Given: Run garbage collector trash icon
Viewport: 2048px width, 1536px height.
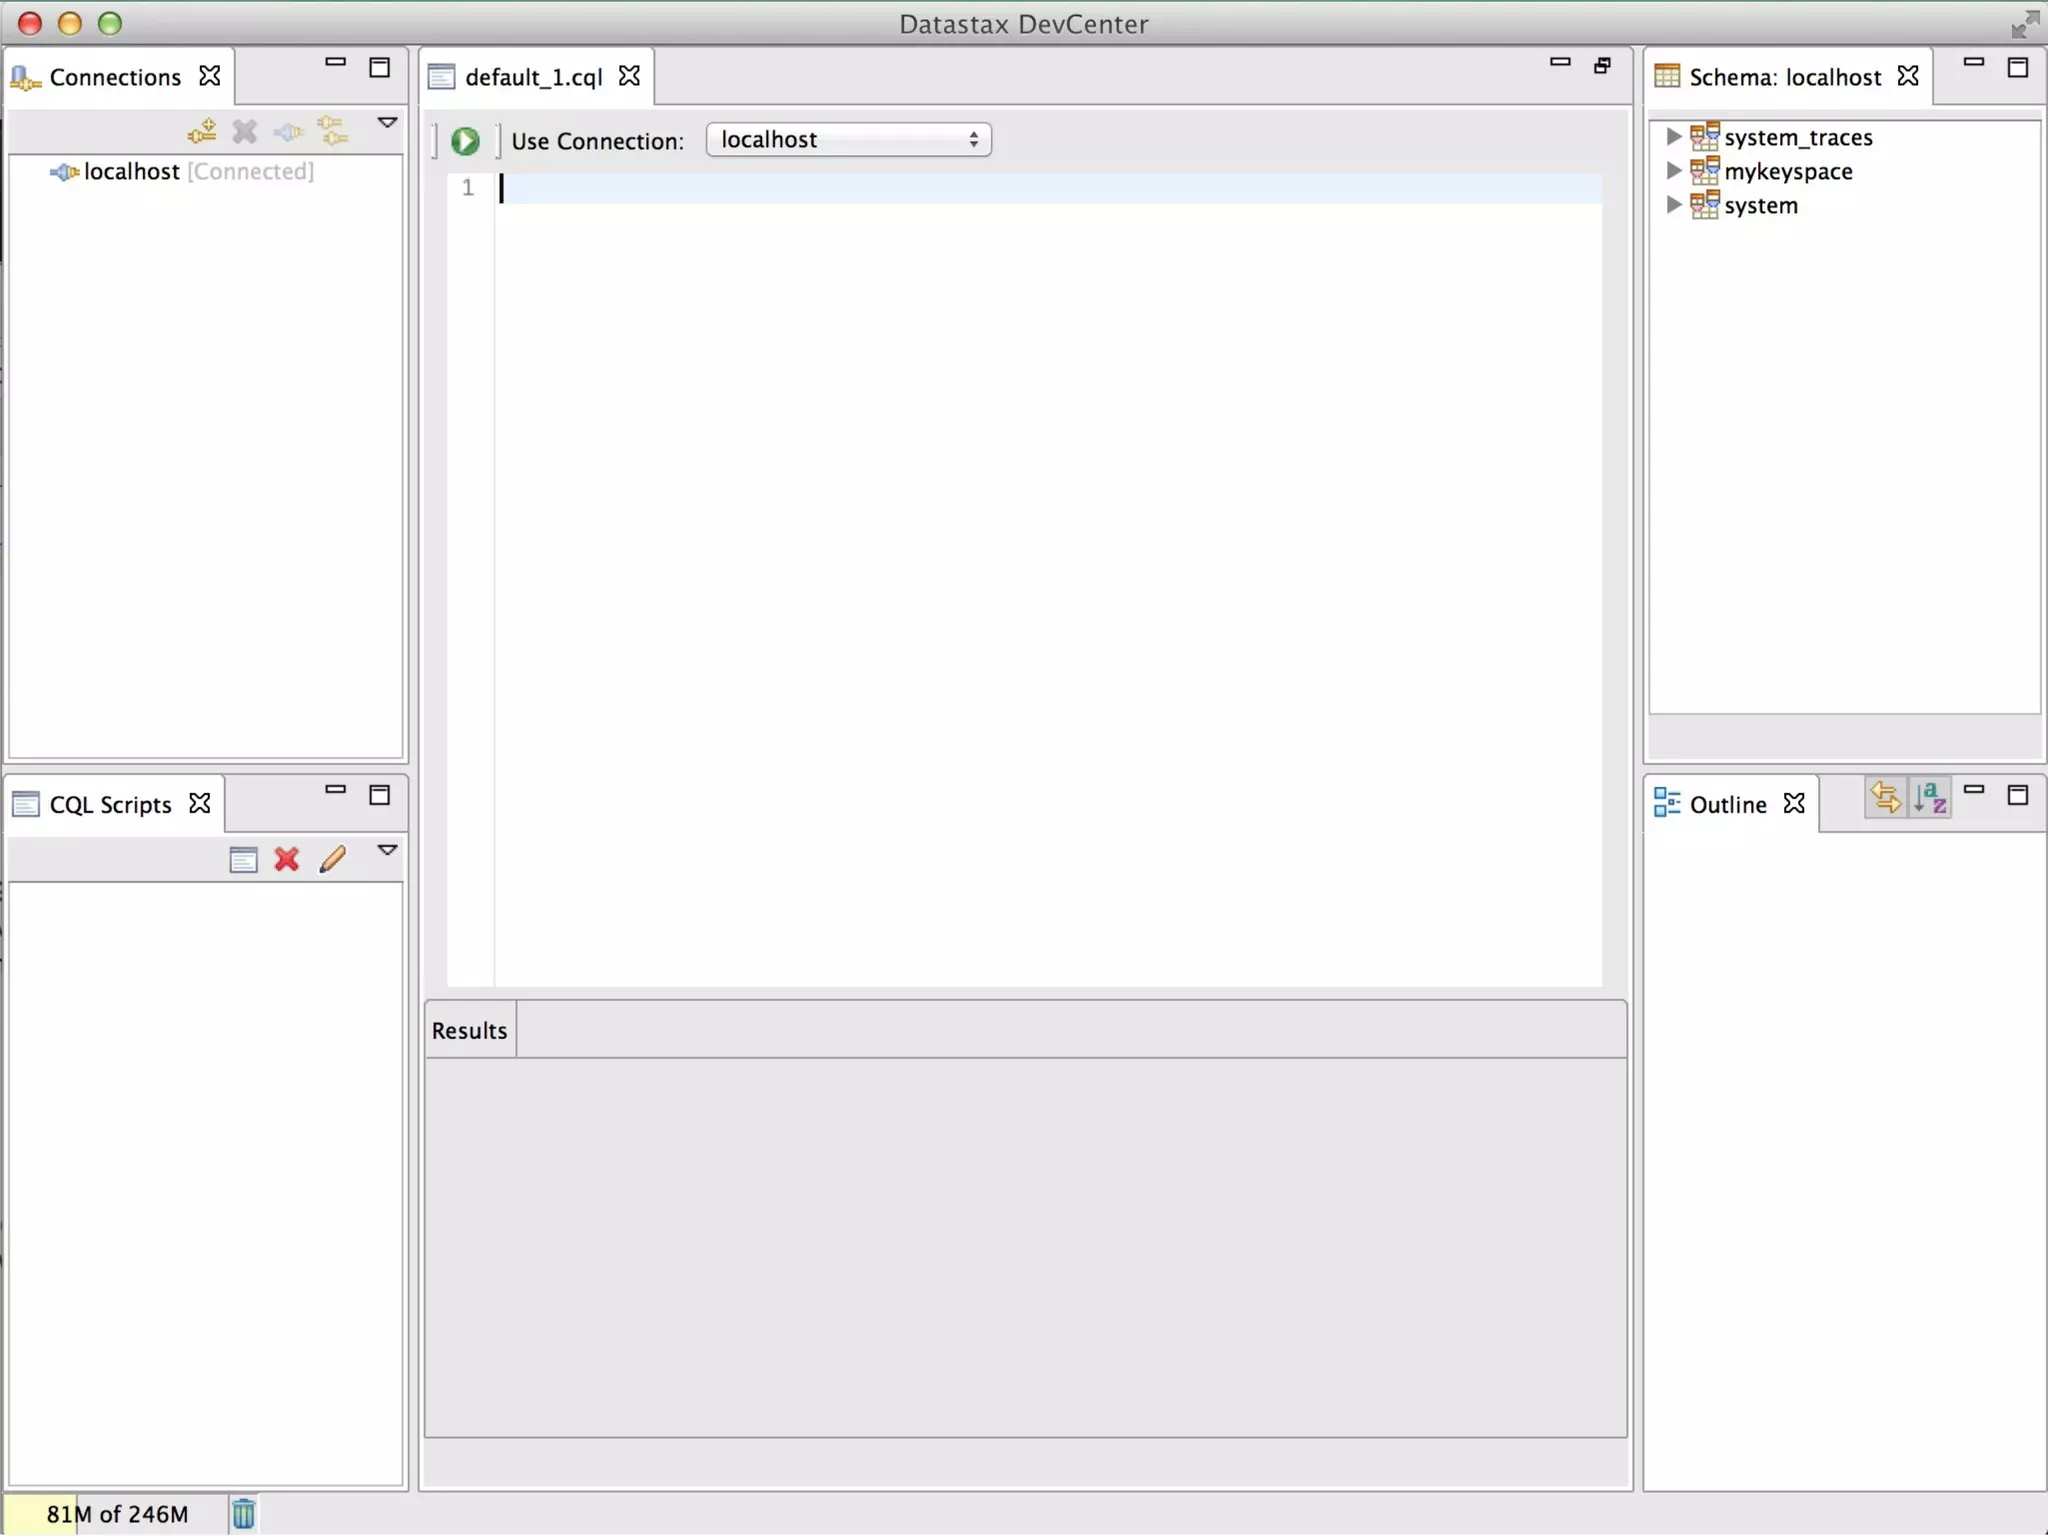Looking at the screenshot, I should point(243,1514).
